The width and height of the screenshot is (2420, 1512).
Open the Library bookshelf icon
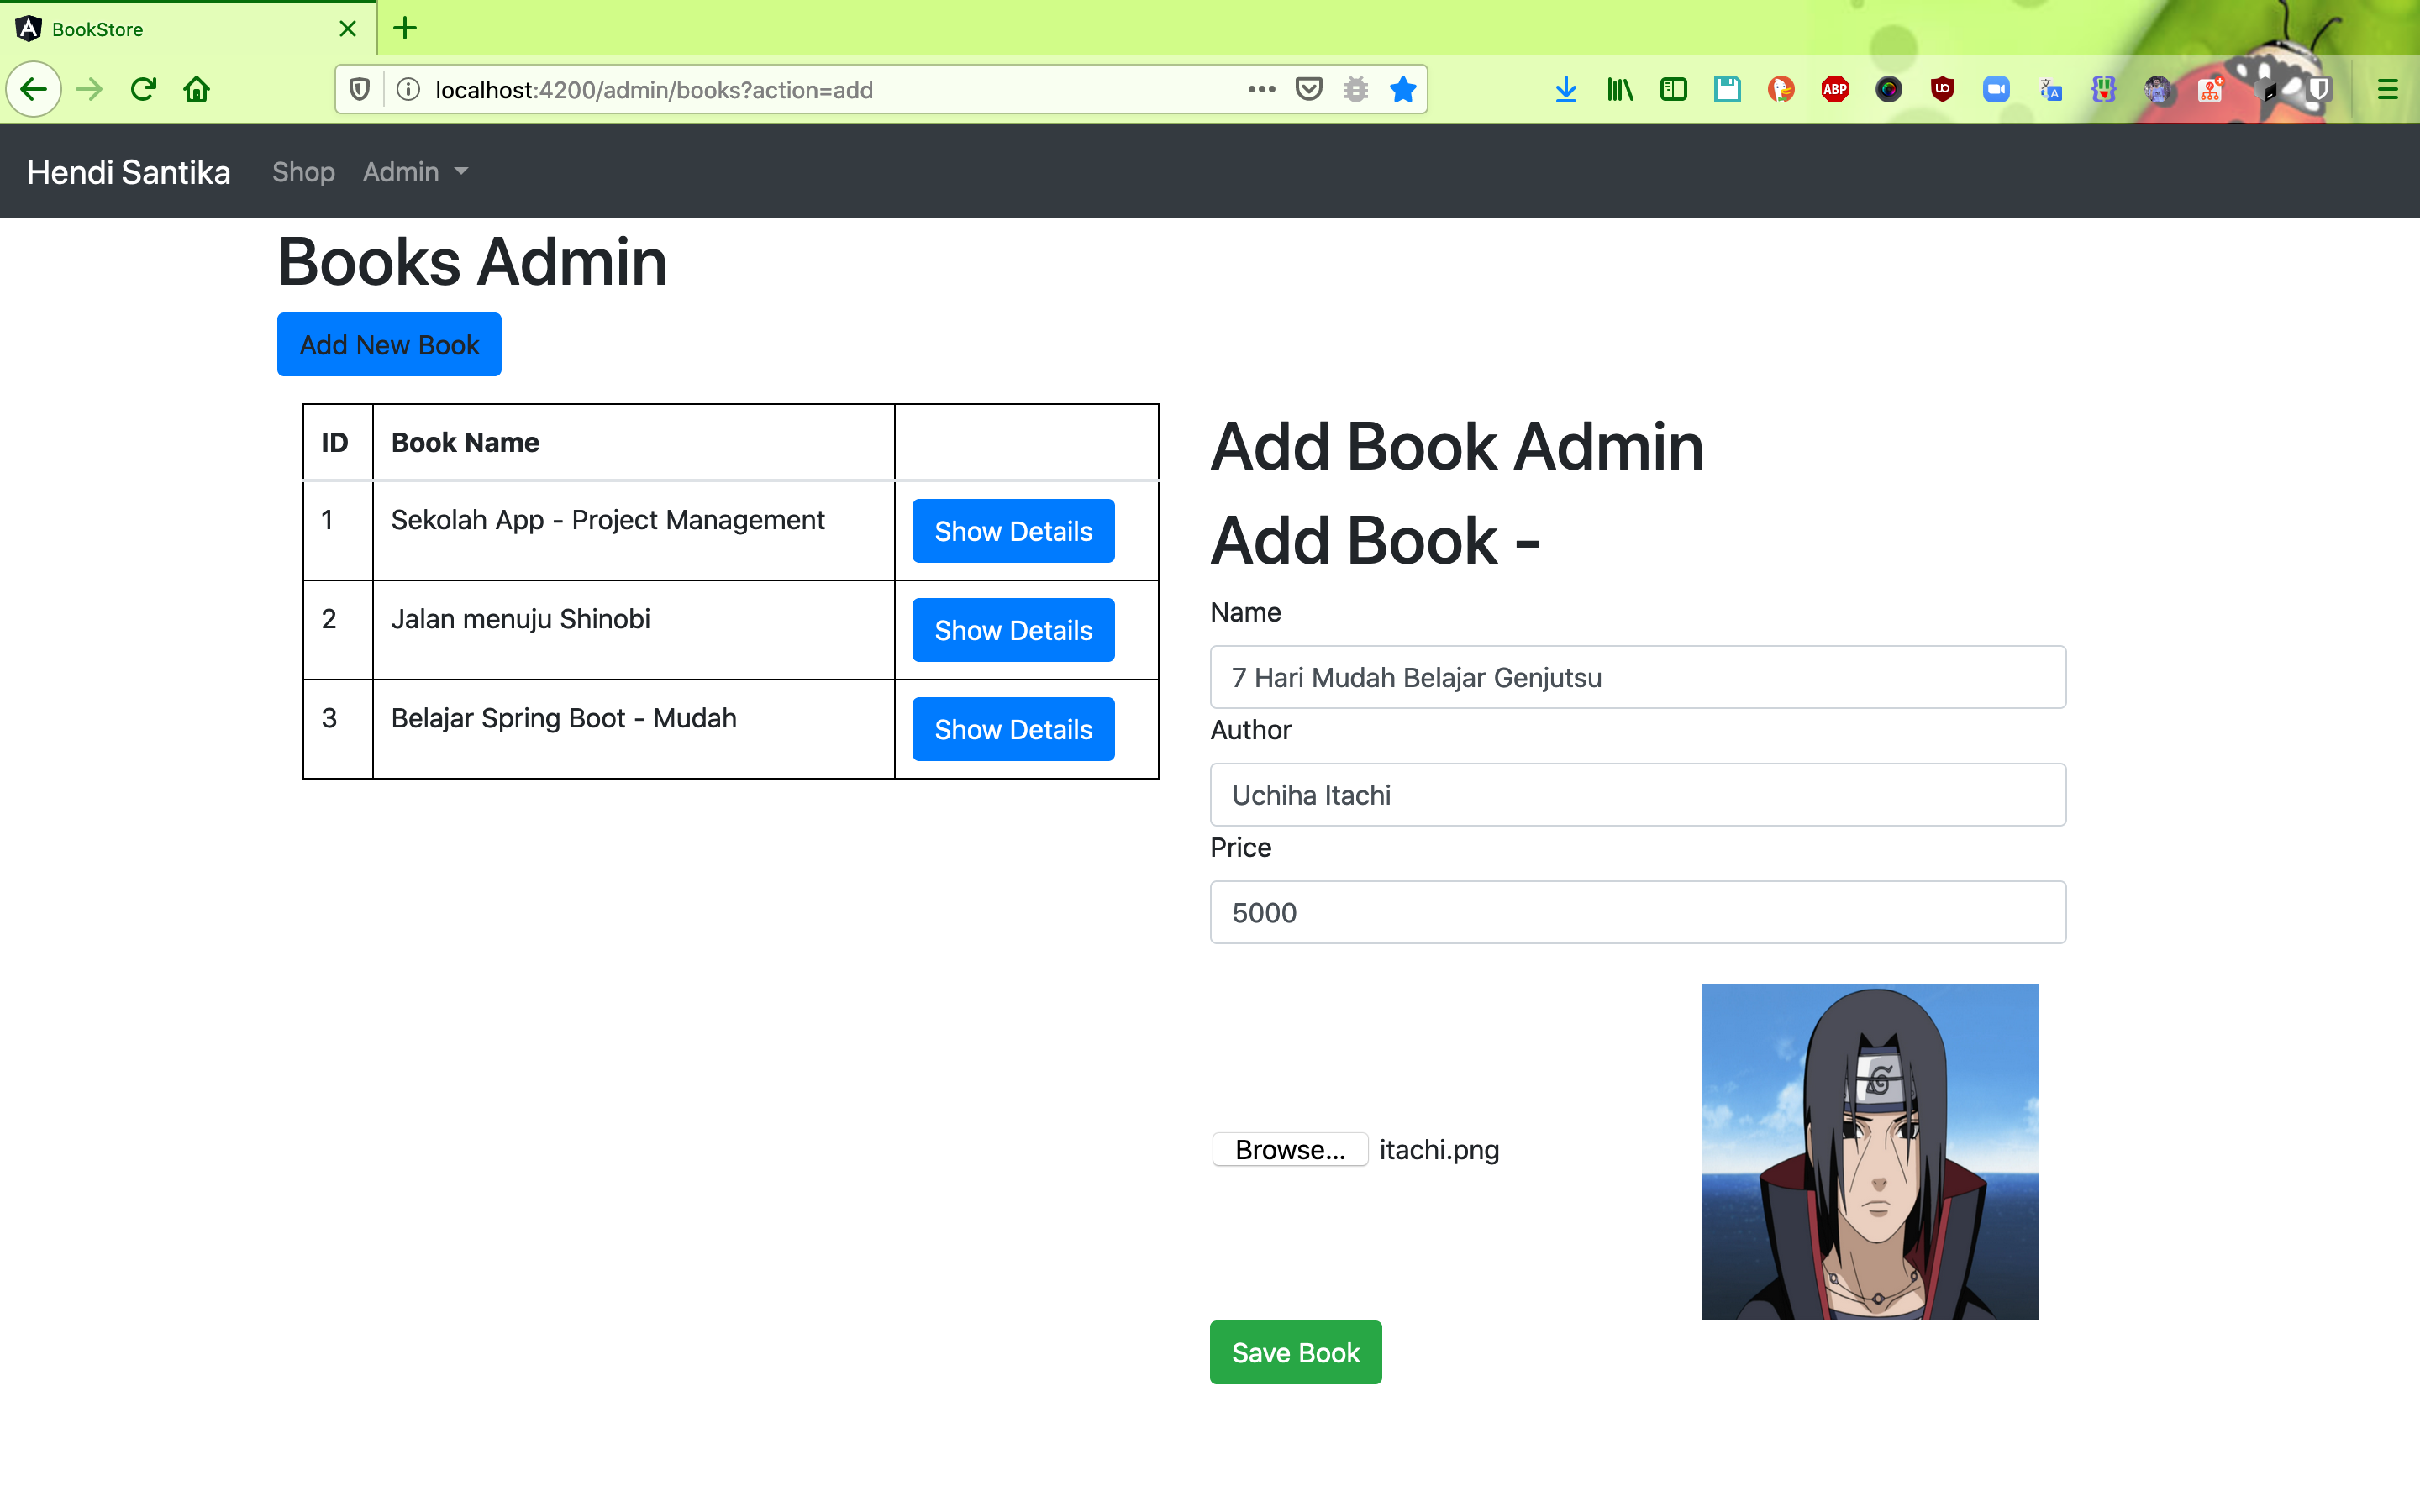pos(1620,90)
